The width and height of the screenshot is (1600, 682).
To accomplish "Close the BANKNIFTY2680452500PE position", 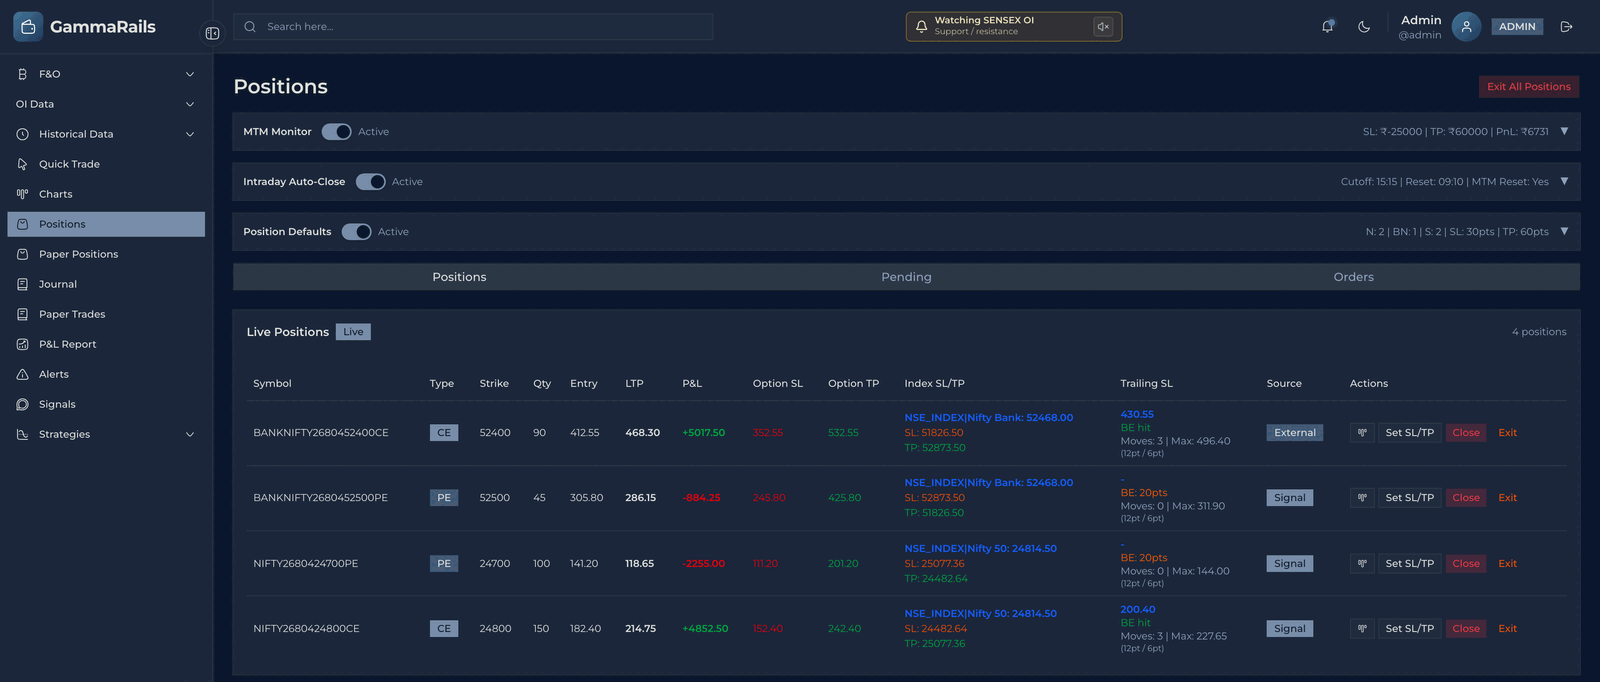I will (1466, 498).
